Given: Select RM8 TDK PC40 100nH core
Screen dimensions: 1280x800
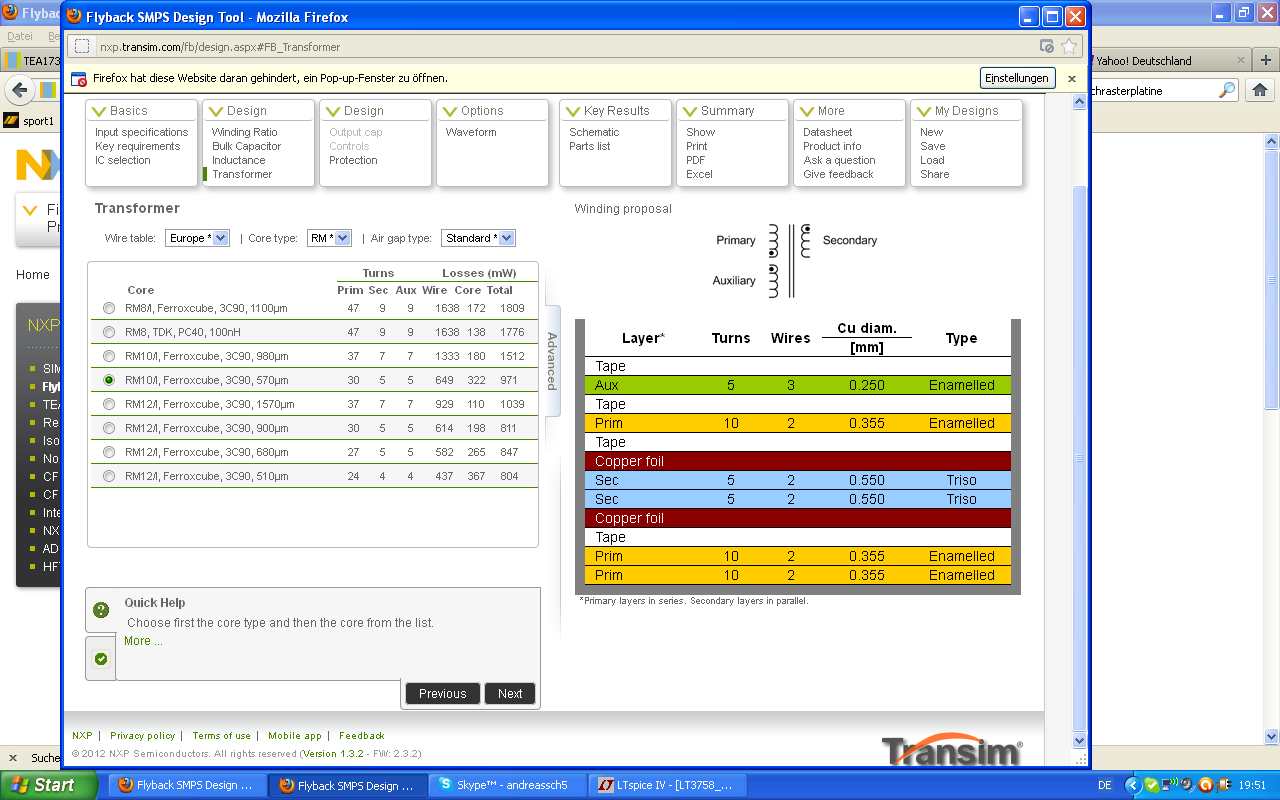Looking at the screenshot, I should coord(109,332).
